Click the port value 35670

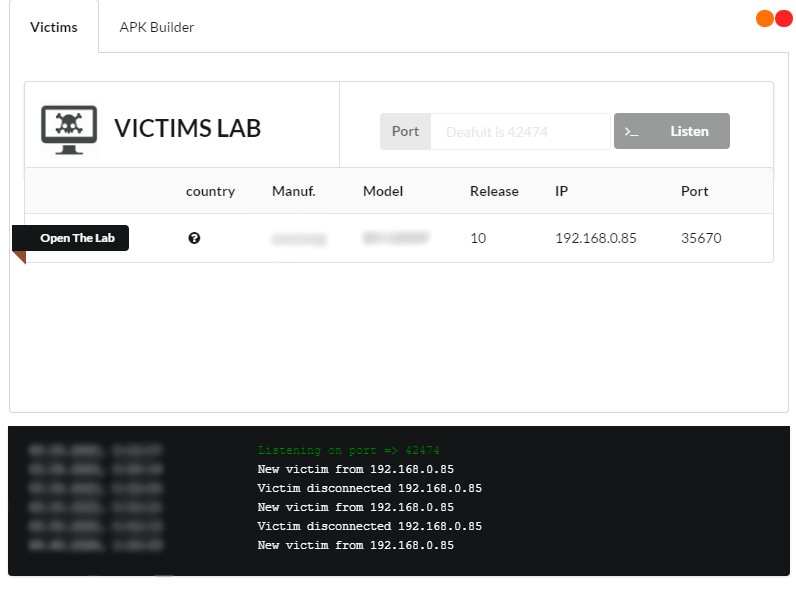pyautogui.click(x=701, y=238)
